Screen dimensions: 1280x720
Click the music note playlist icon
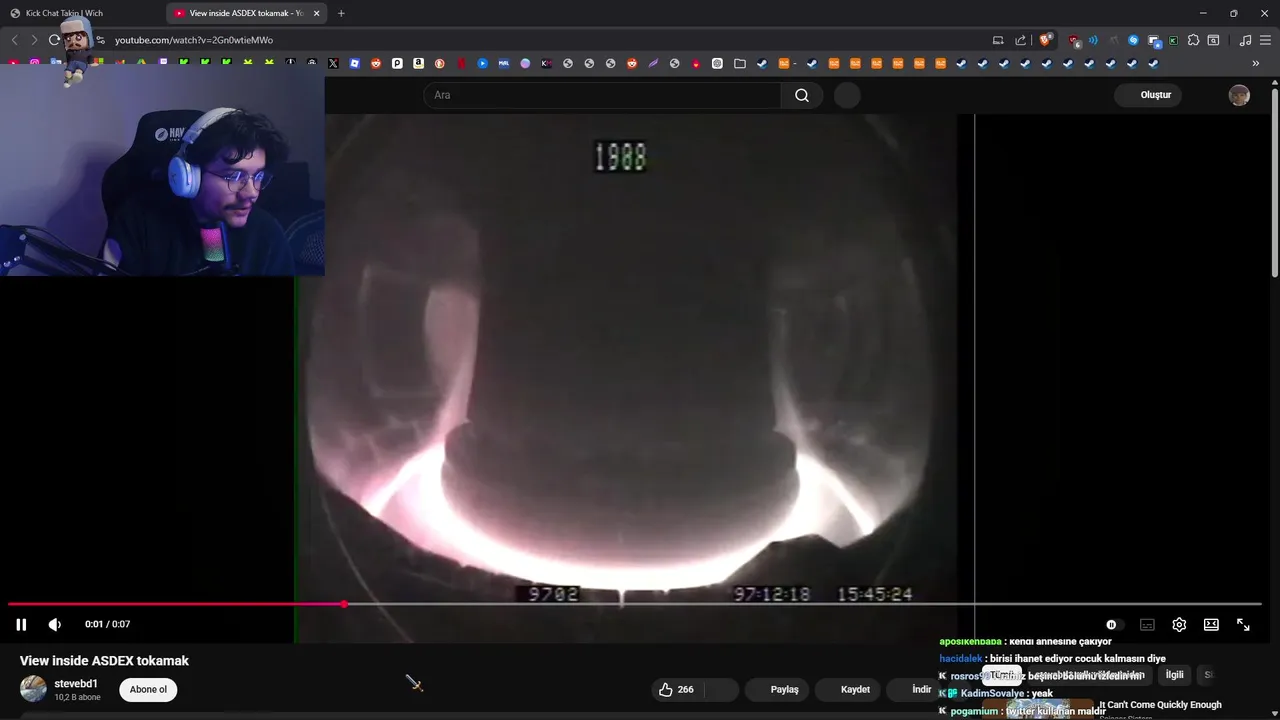click(1245, 40)
